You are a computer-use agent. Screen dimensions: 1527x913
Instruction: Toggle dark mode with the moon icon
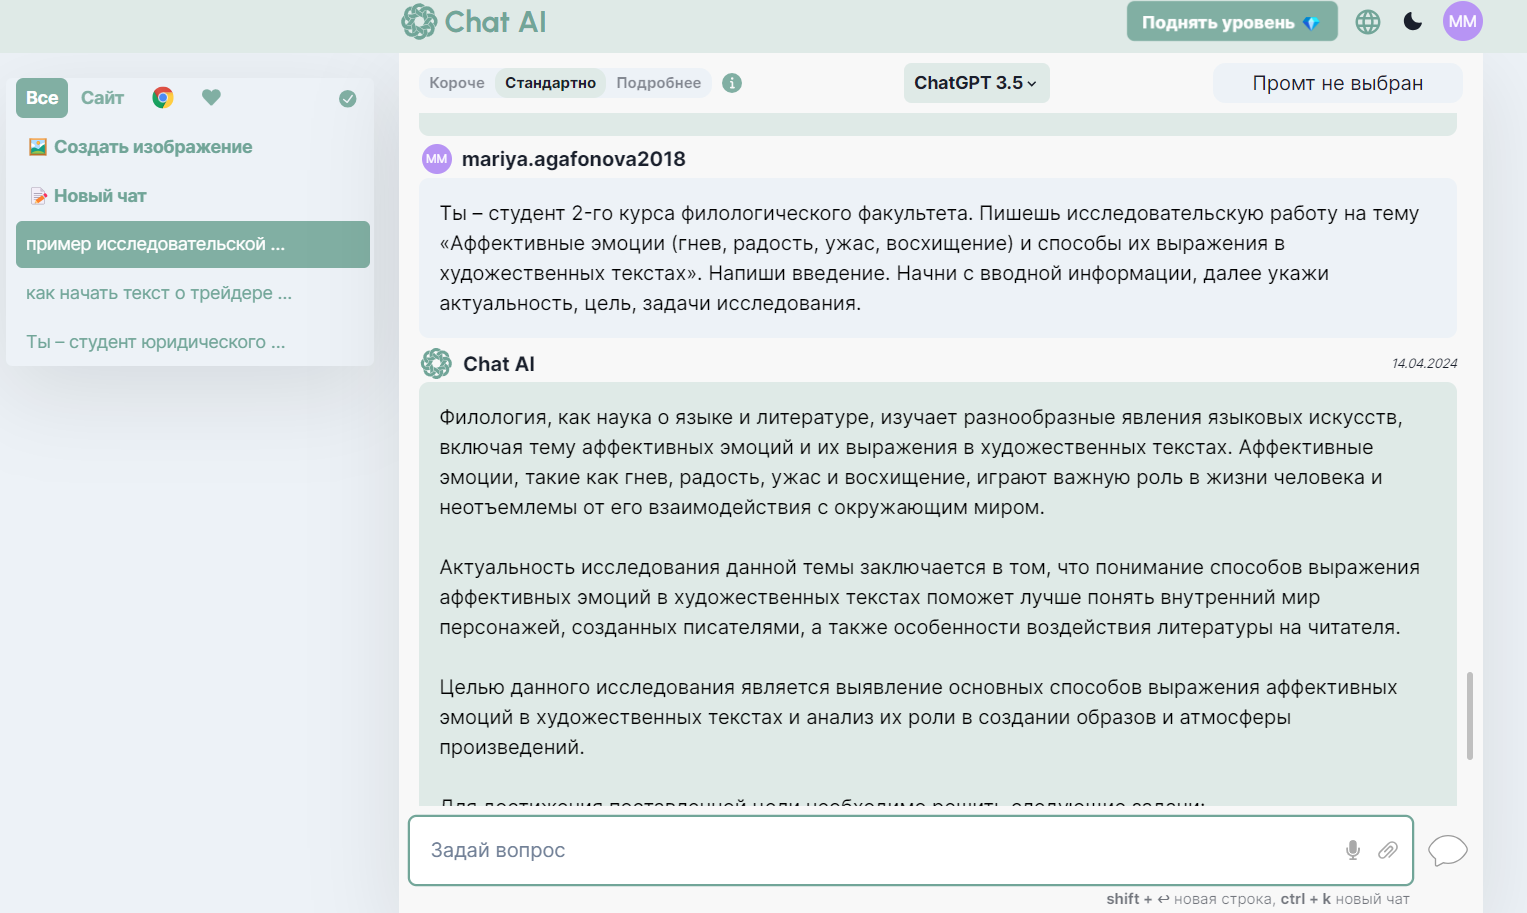(x=1413, y=22)
